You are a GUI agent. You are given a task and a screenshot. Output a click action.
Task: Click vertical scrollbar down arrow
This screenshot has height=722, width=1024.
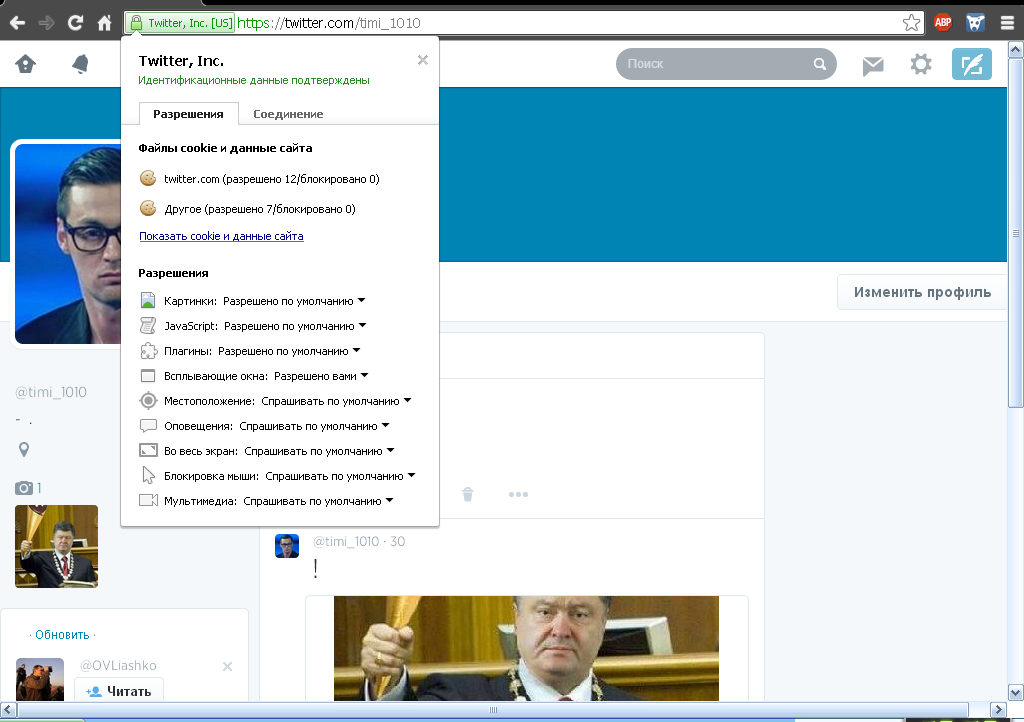1016,692
